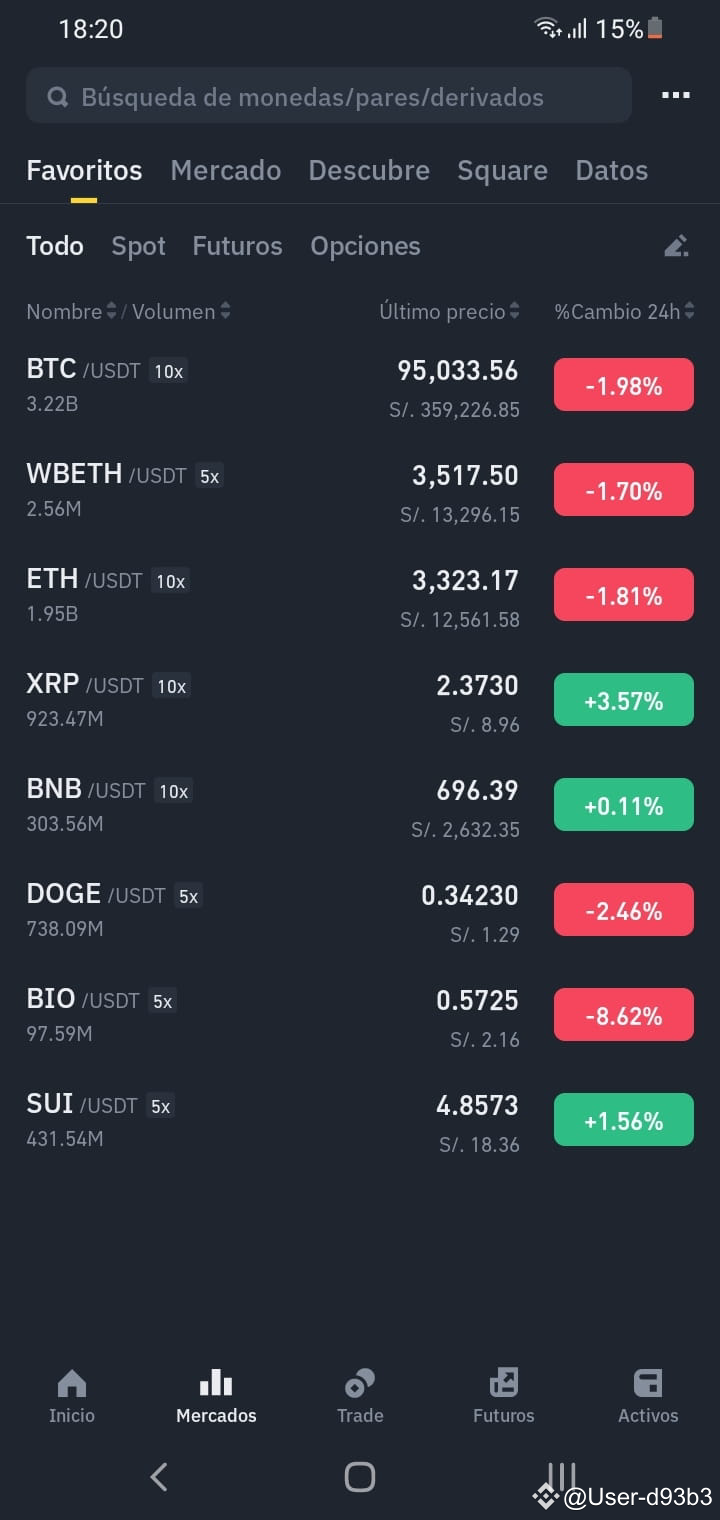Toggle XRP +3.57% change badge
This screenshot has height=1520, width=720.
(x=624, y=700)
